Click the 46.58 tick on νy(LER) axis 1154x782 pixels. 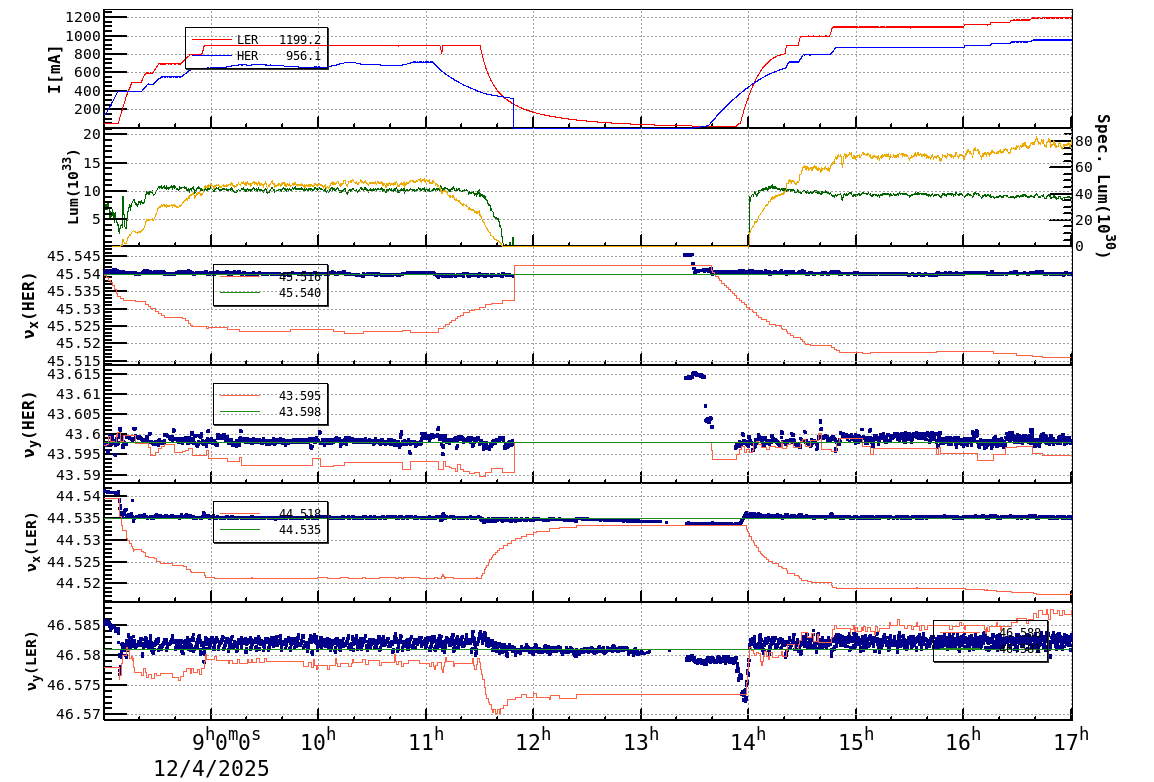(x=79, y=655)
